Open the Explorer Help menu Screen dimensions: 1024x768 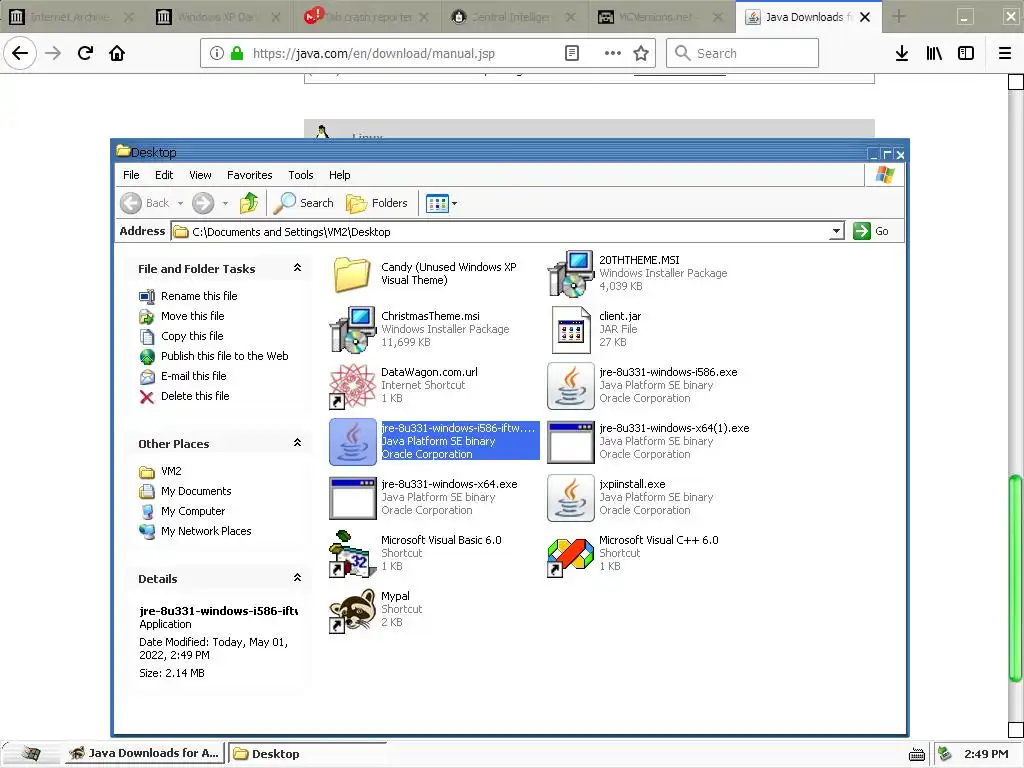[x=340, y=175]
